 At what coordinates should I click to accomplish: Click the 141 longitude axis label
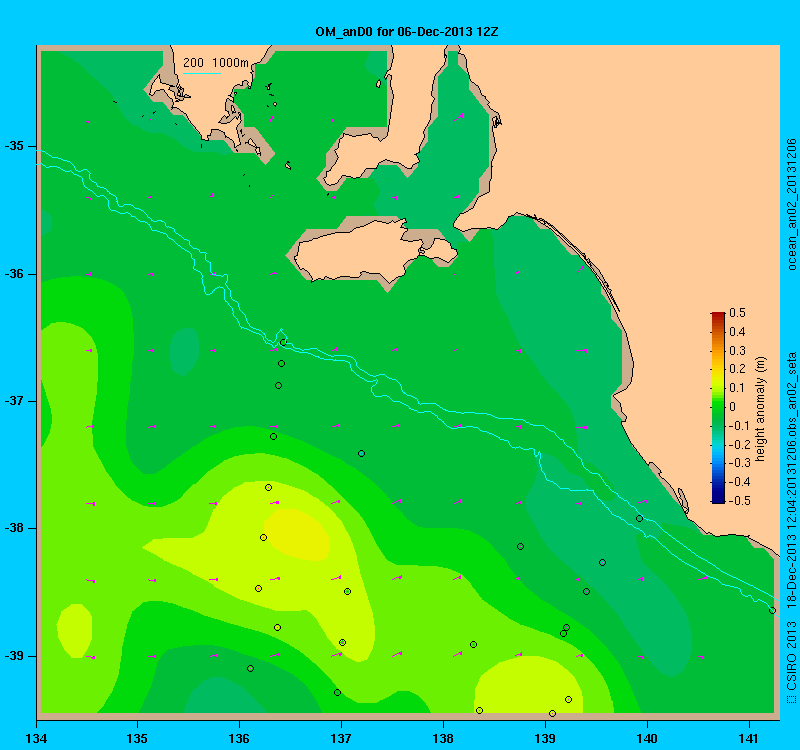pos(749,739)
